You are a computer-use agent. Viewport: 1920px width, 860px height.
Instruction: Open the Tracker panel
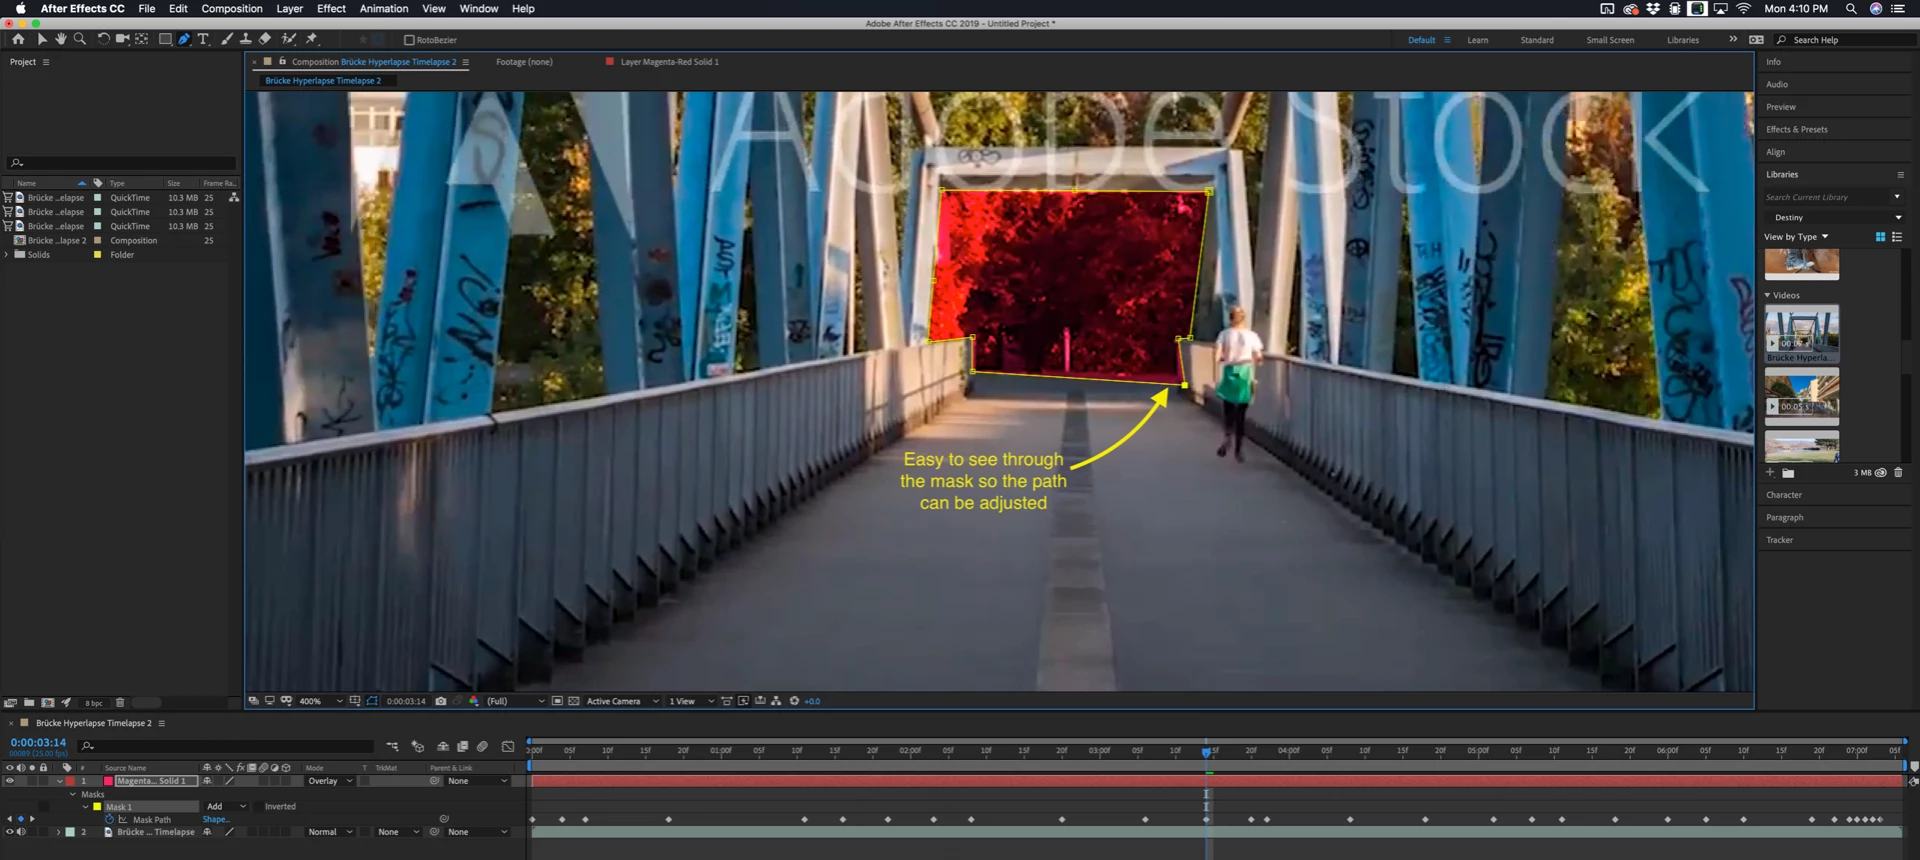(x=1779, y=540)
